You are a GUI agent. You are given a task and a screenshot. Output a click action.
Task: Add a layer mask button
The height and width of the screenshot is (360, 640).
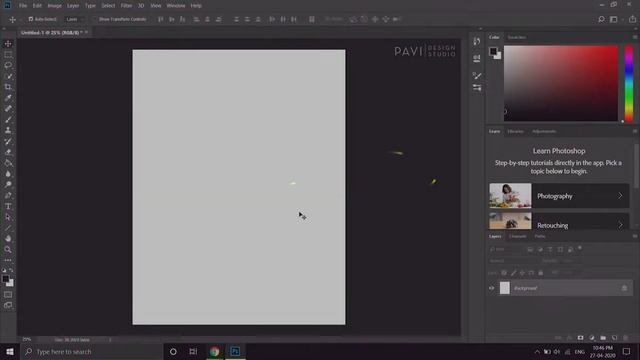580,338
